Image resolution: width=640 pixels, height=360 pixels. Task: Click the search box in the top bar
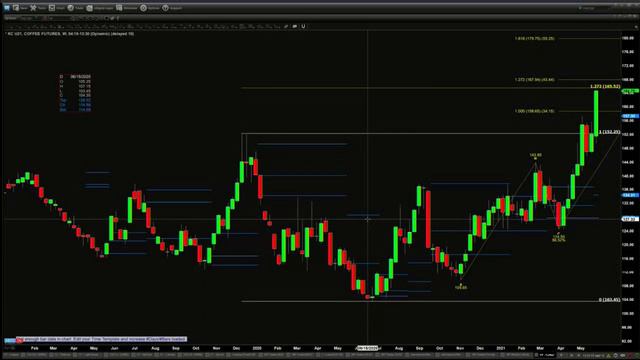(594, 8)
